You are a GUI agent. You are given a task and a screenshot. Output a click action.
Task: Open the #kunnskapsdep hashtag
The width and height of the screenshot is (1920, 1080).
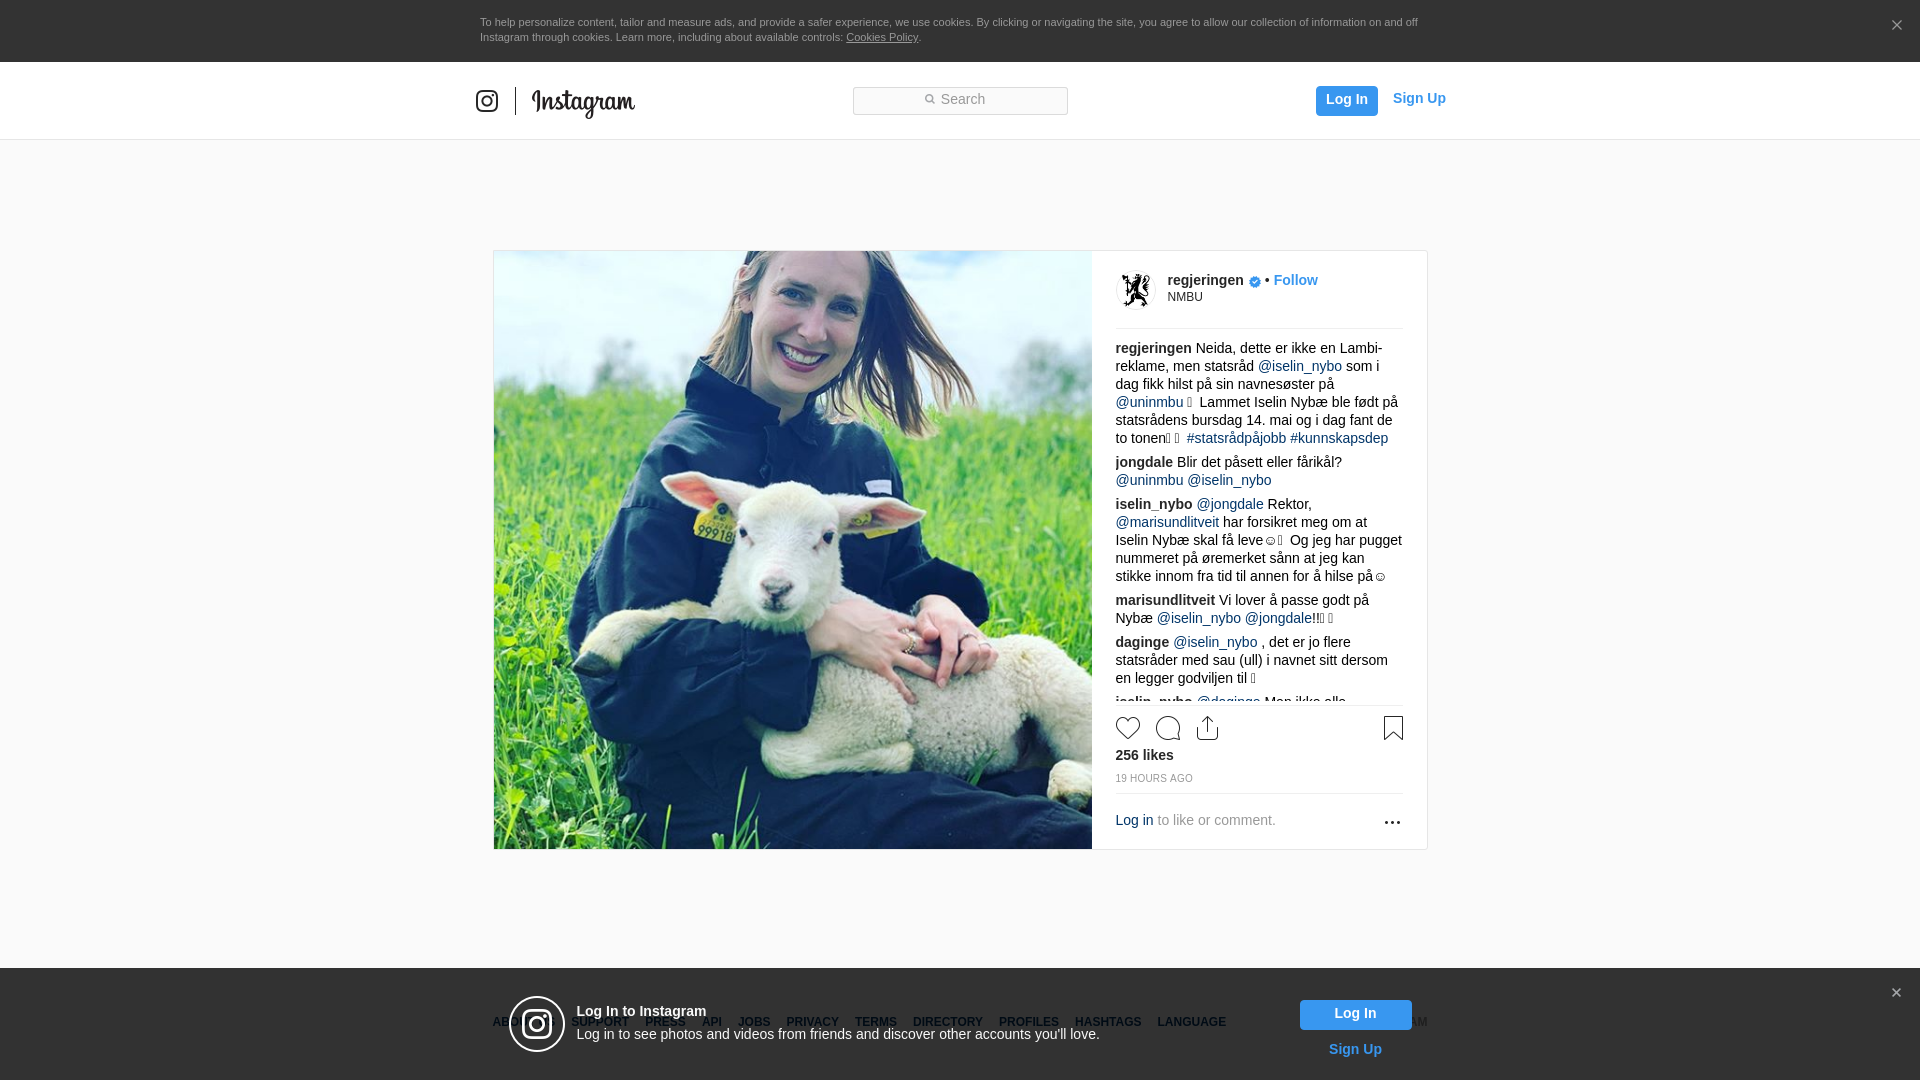coord(1339,438)
